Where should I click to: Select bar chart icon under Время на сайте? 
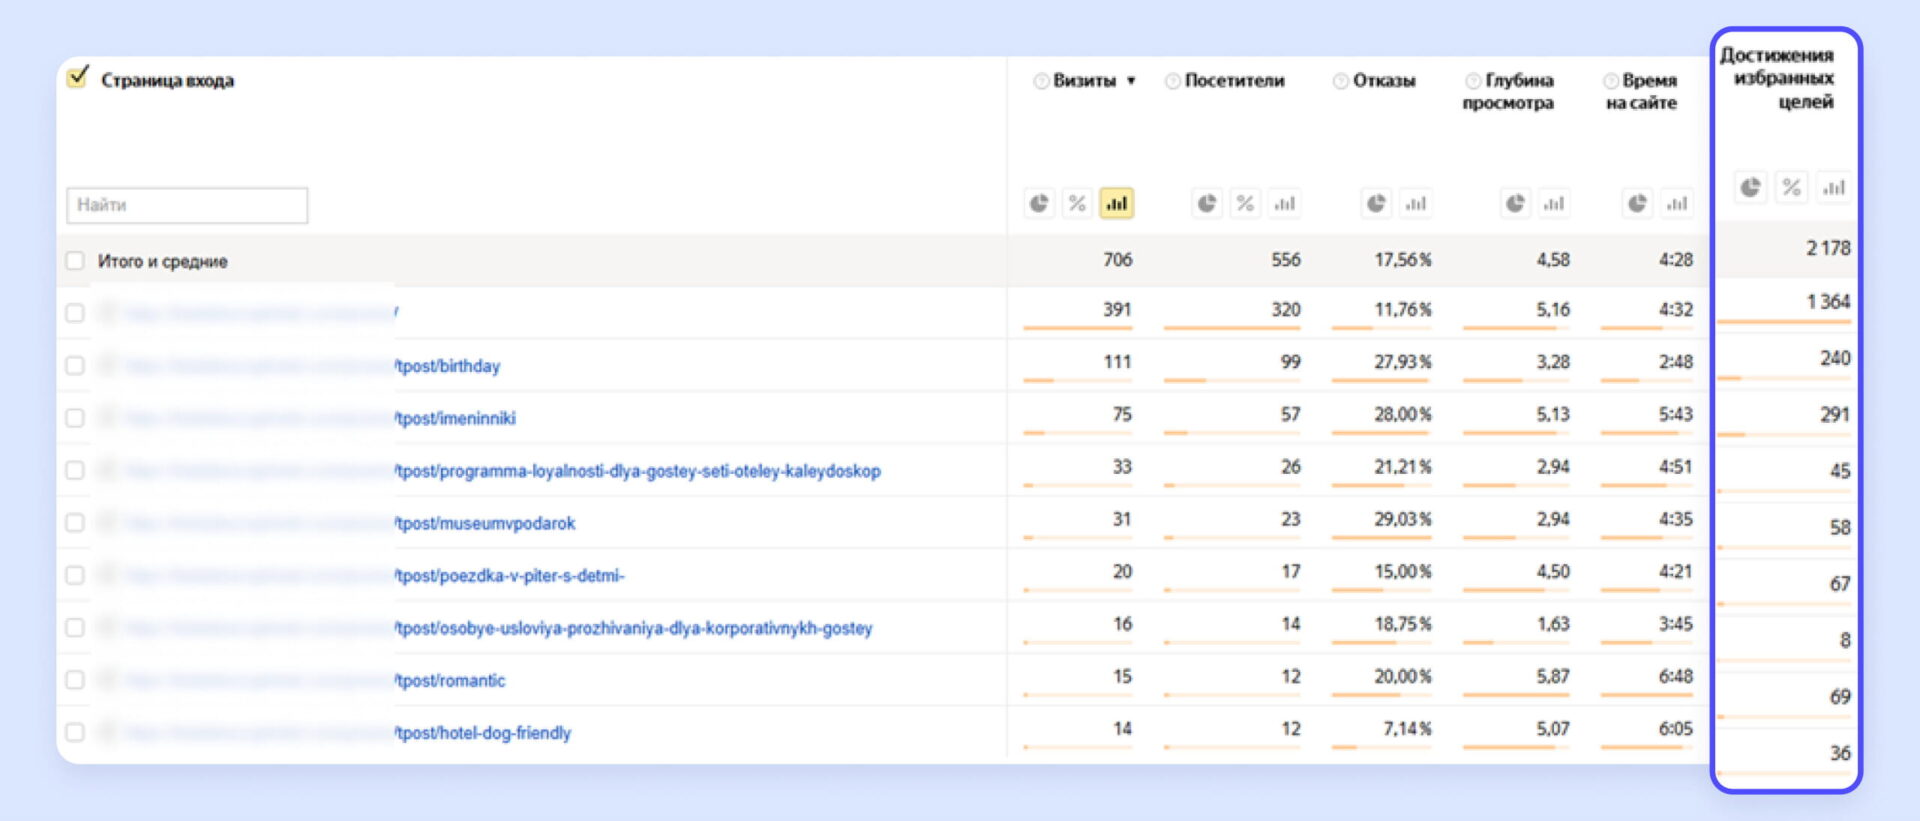pos(1677,204)
